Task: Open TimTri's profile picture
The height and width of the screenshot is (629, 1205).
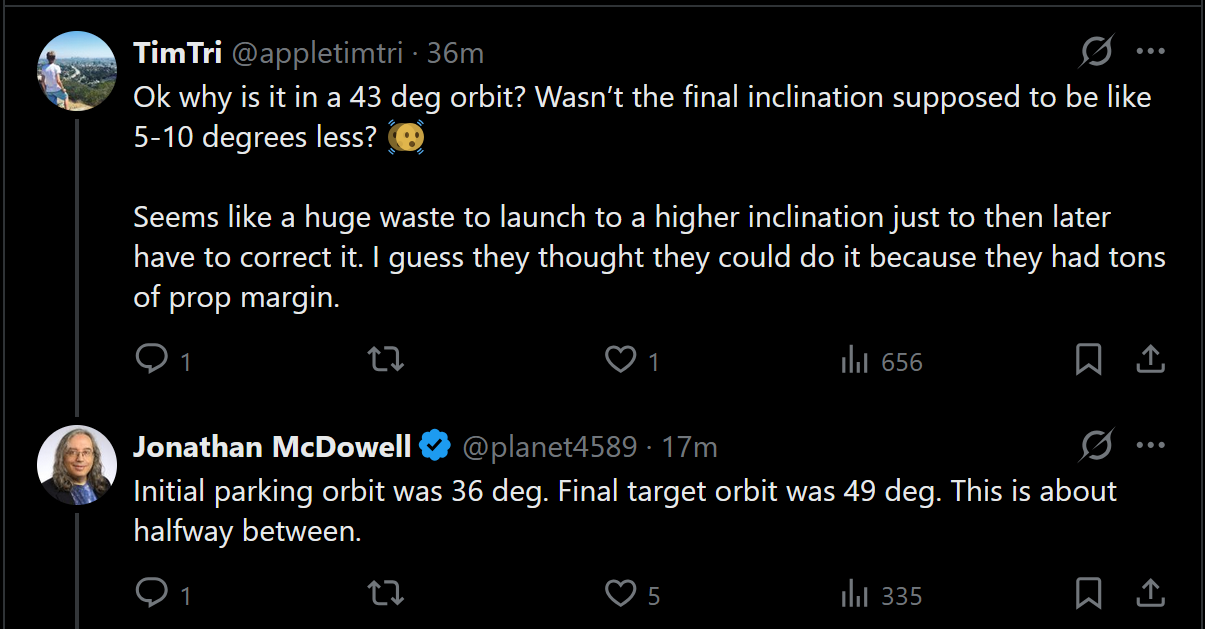Action: coord(77,71)
